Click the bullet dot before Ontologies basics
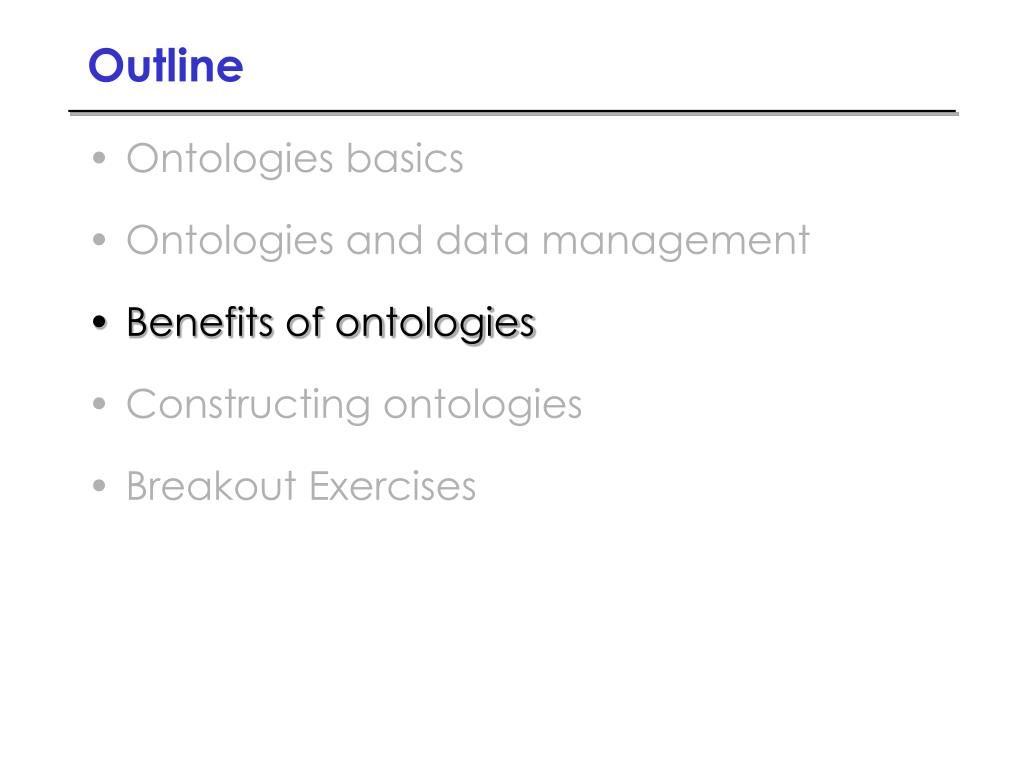This screenshot has width=1024, height=768. [x=99, y=157]
